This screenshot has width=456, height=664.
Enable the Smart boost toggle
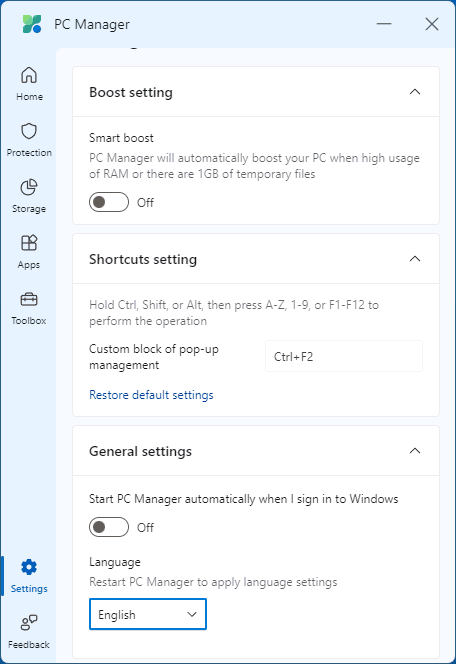pyautogui.click(x=109, y=202)
